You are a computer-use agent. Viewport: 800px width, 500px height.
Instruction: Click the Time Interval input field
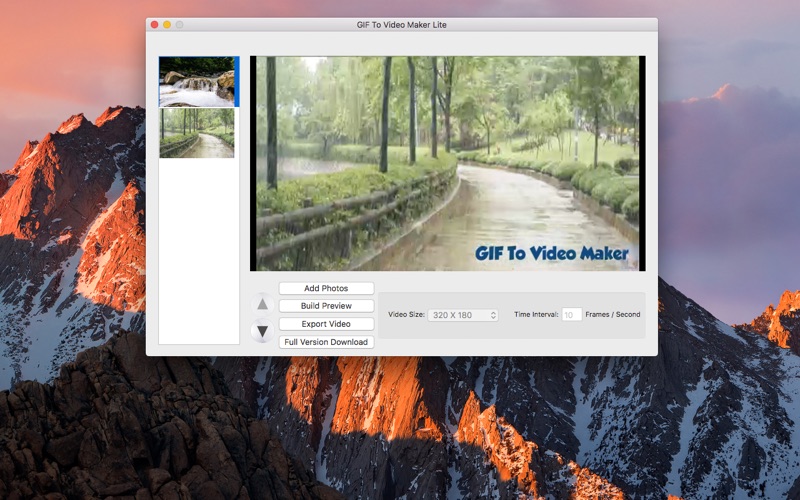pos(571,315)
